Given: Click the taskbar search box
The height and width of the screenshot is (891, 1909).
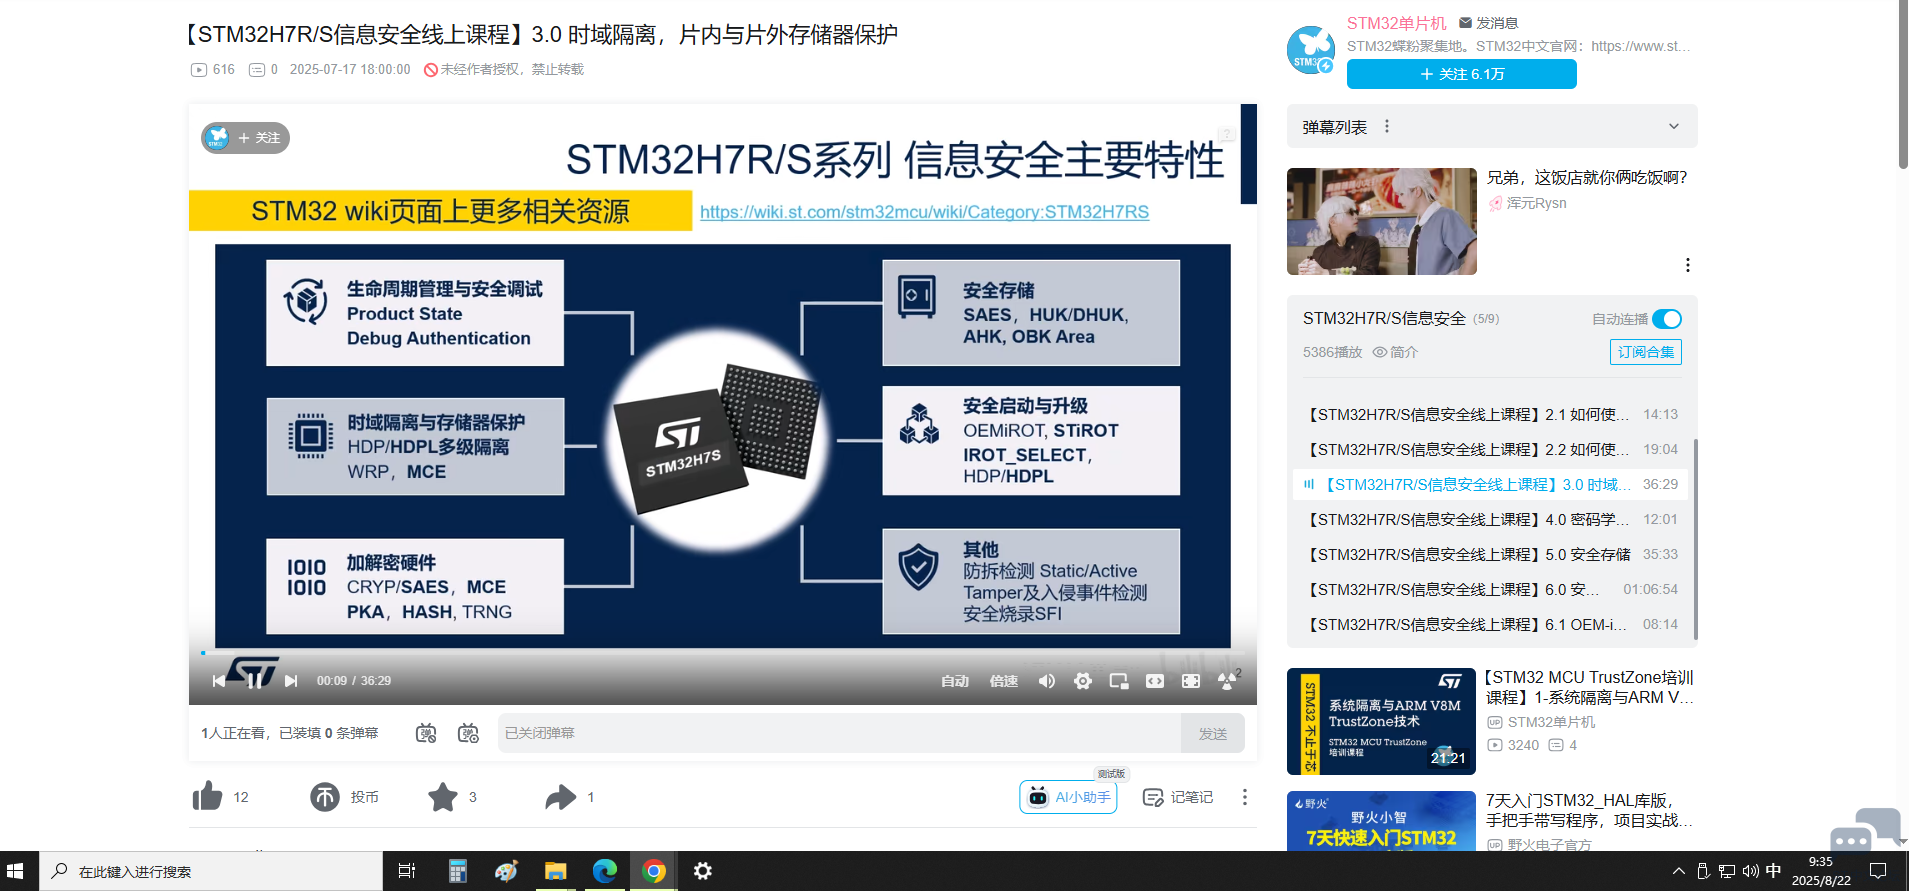Looking at the screenshot, I should click(211, 871).
